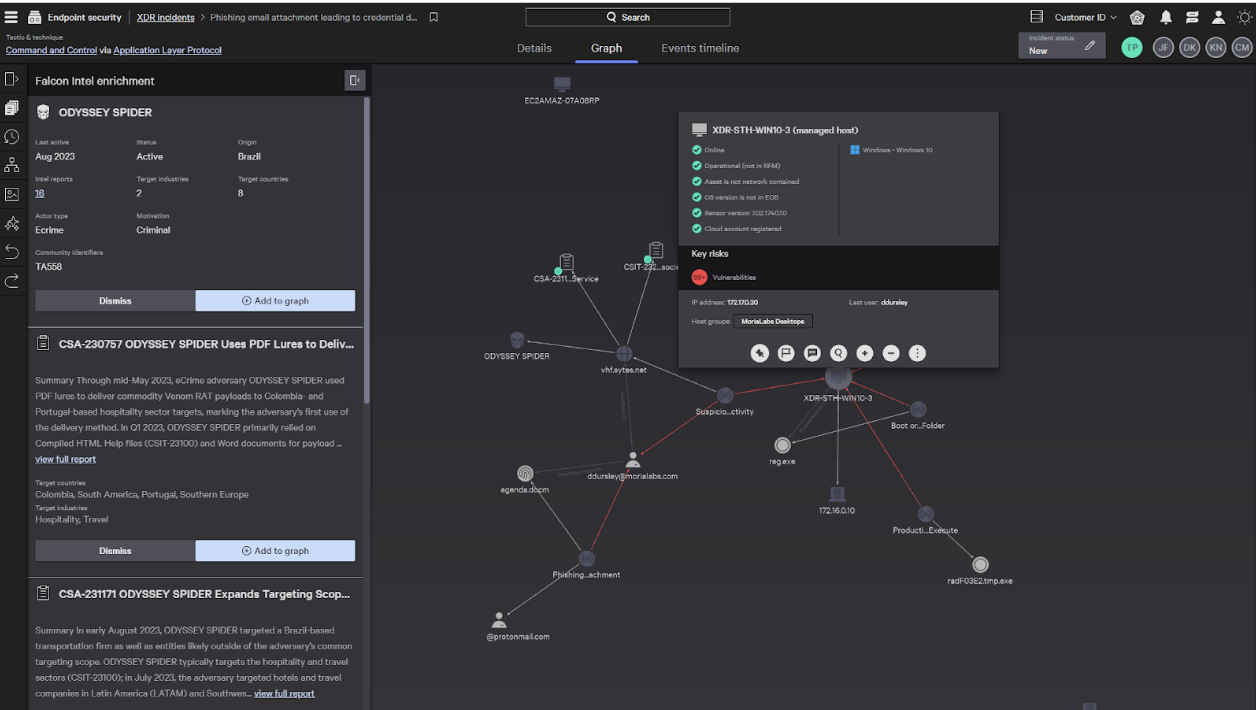Open the Application Layer Protocol link
Screen dimensions: 1256x710
pos(168,50)
